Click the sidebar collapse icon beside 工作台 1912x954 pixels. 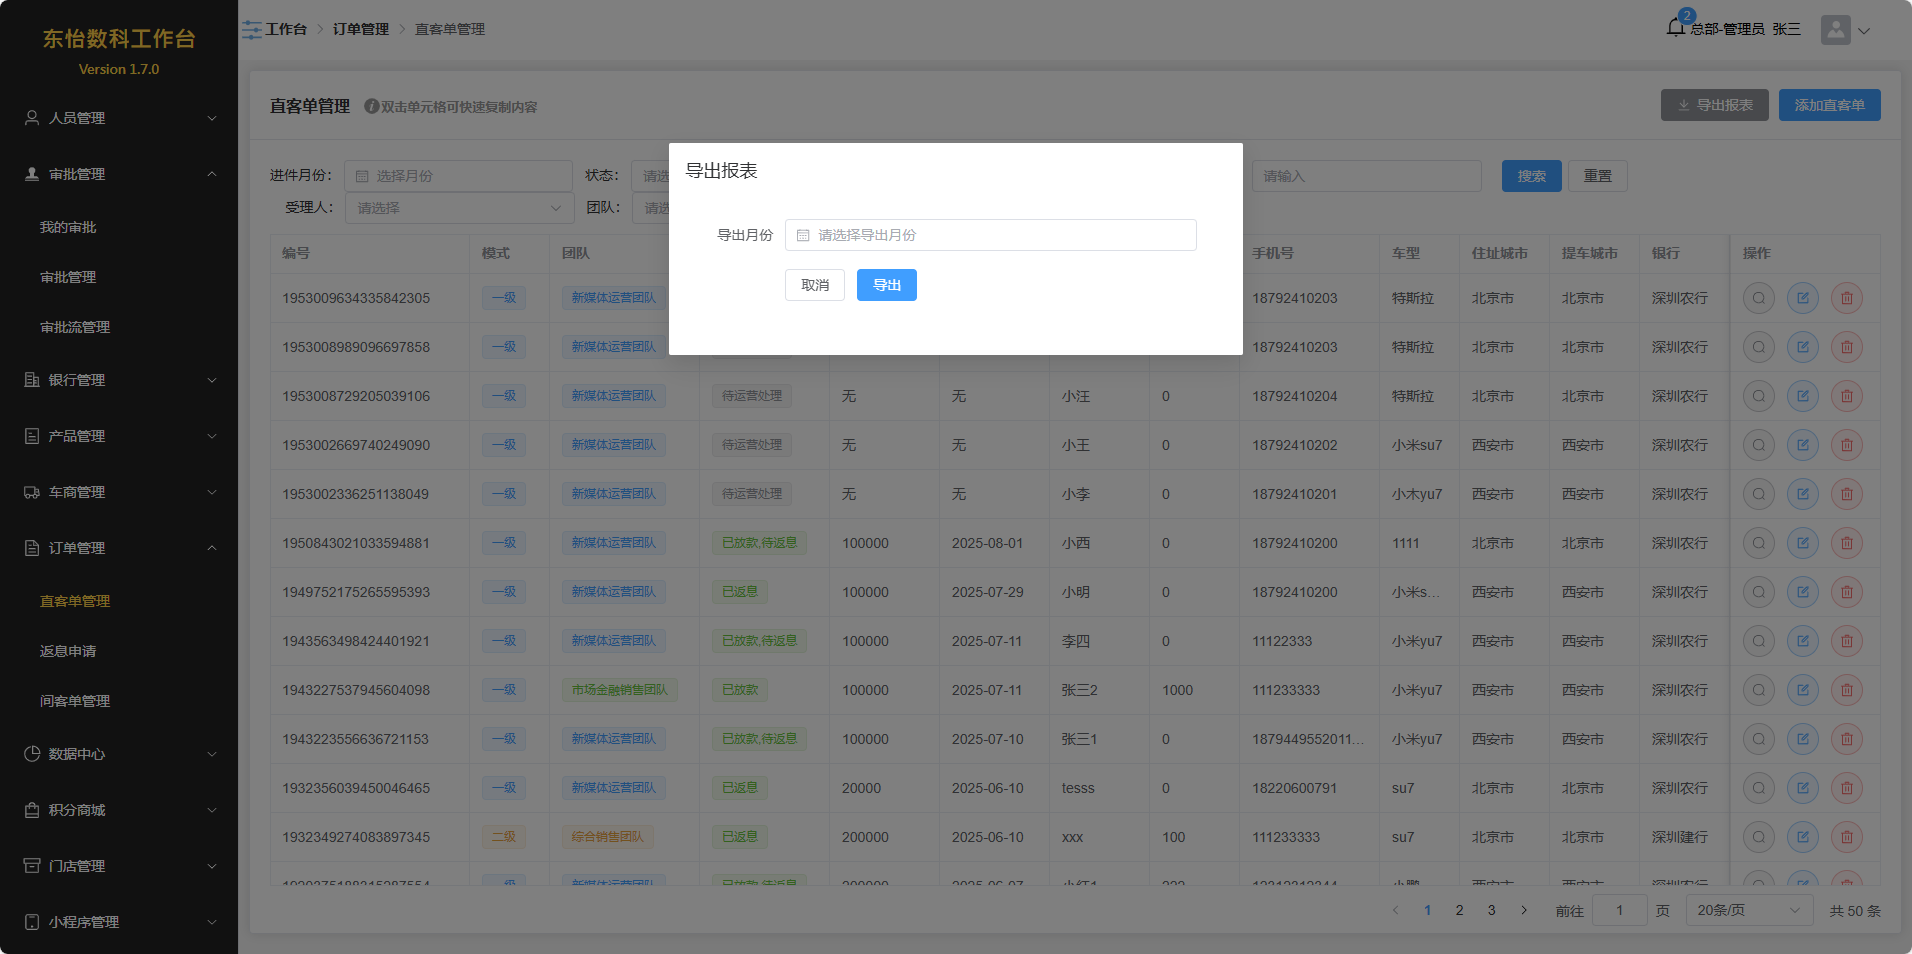point(251,30)
